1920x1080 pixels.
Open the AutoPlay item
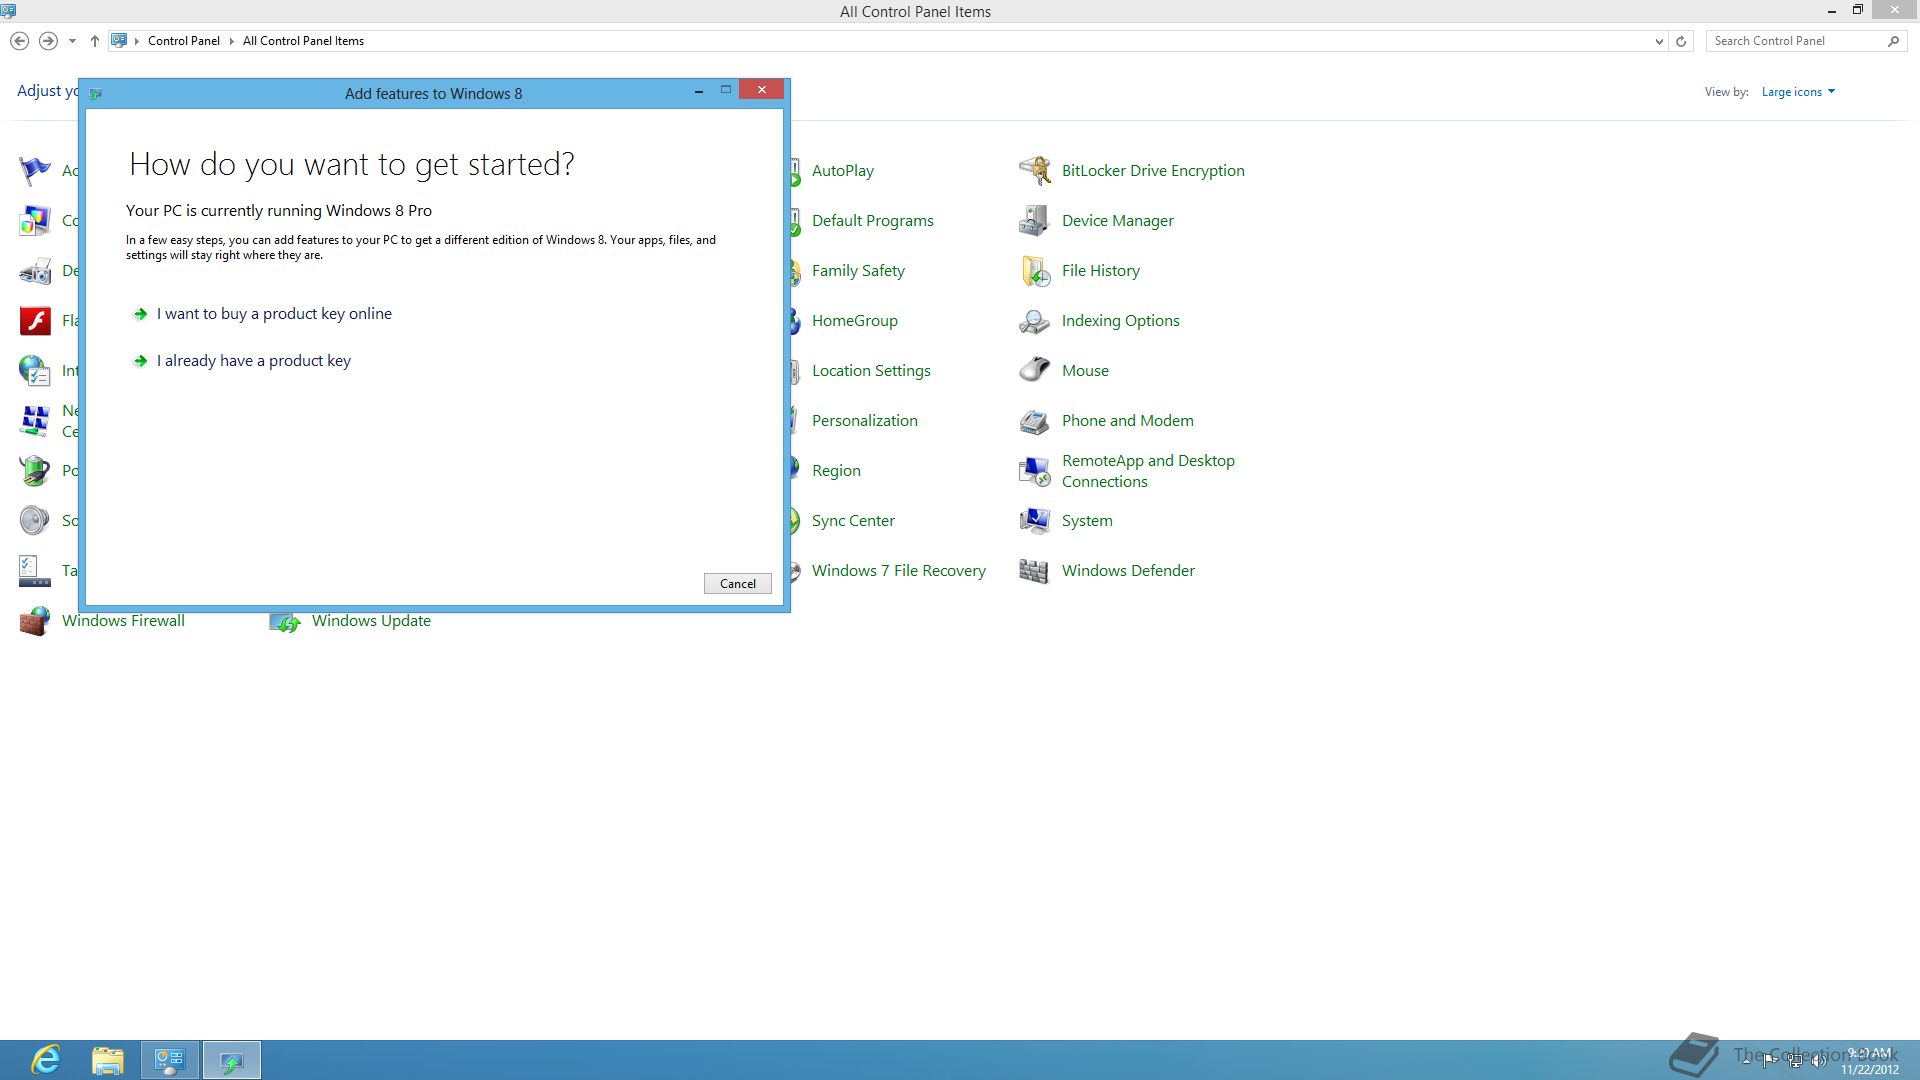click(843, 171)
